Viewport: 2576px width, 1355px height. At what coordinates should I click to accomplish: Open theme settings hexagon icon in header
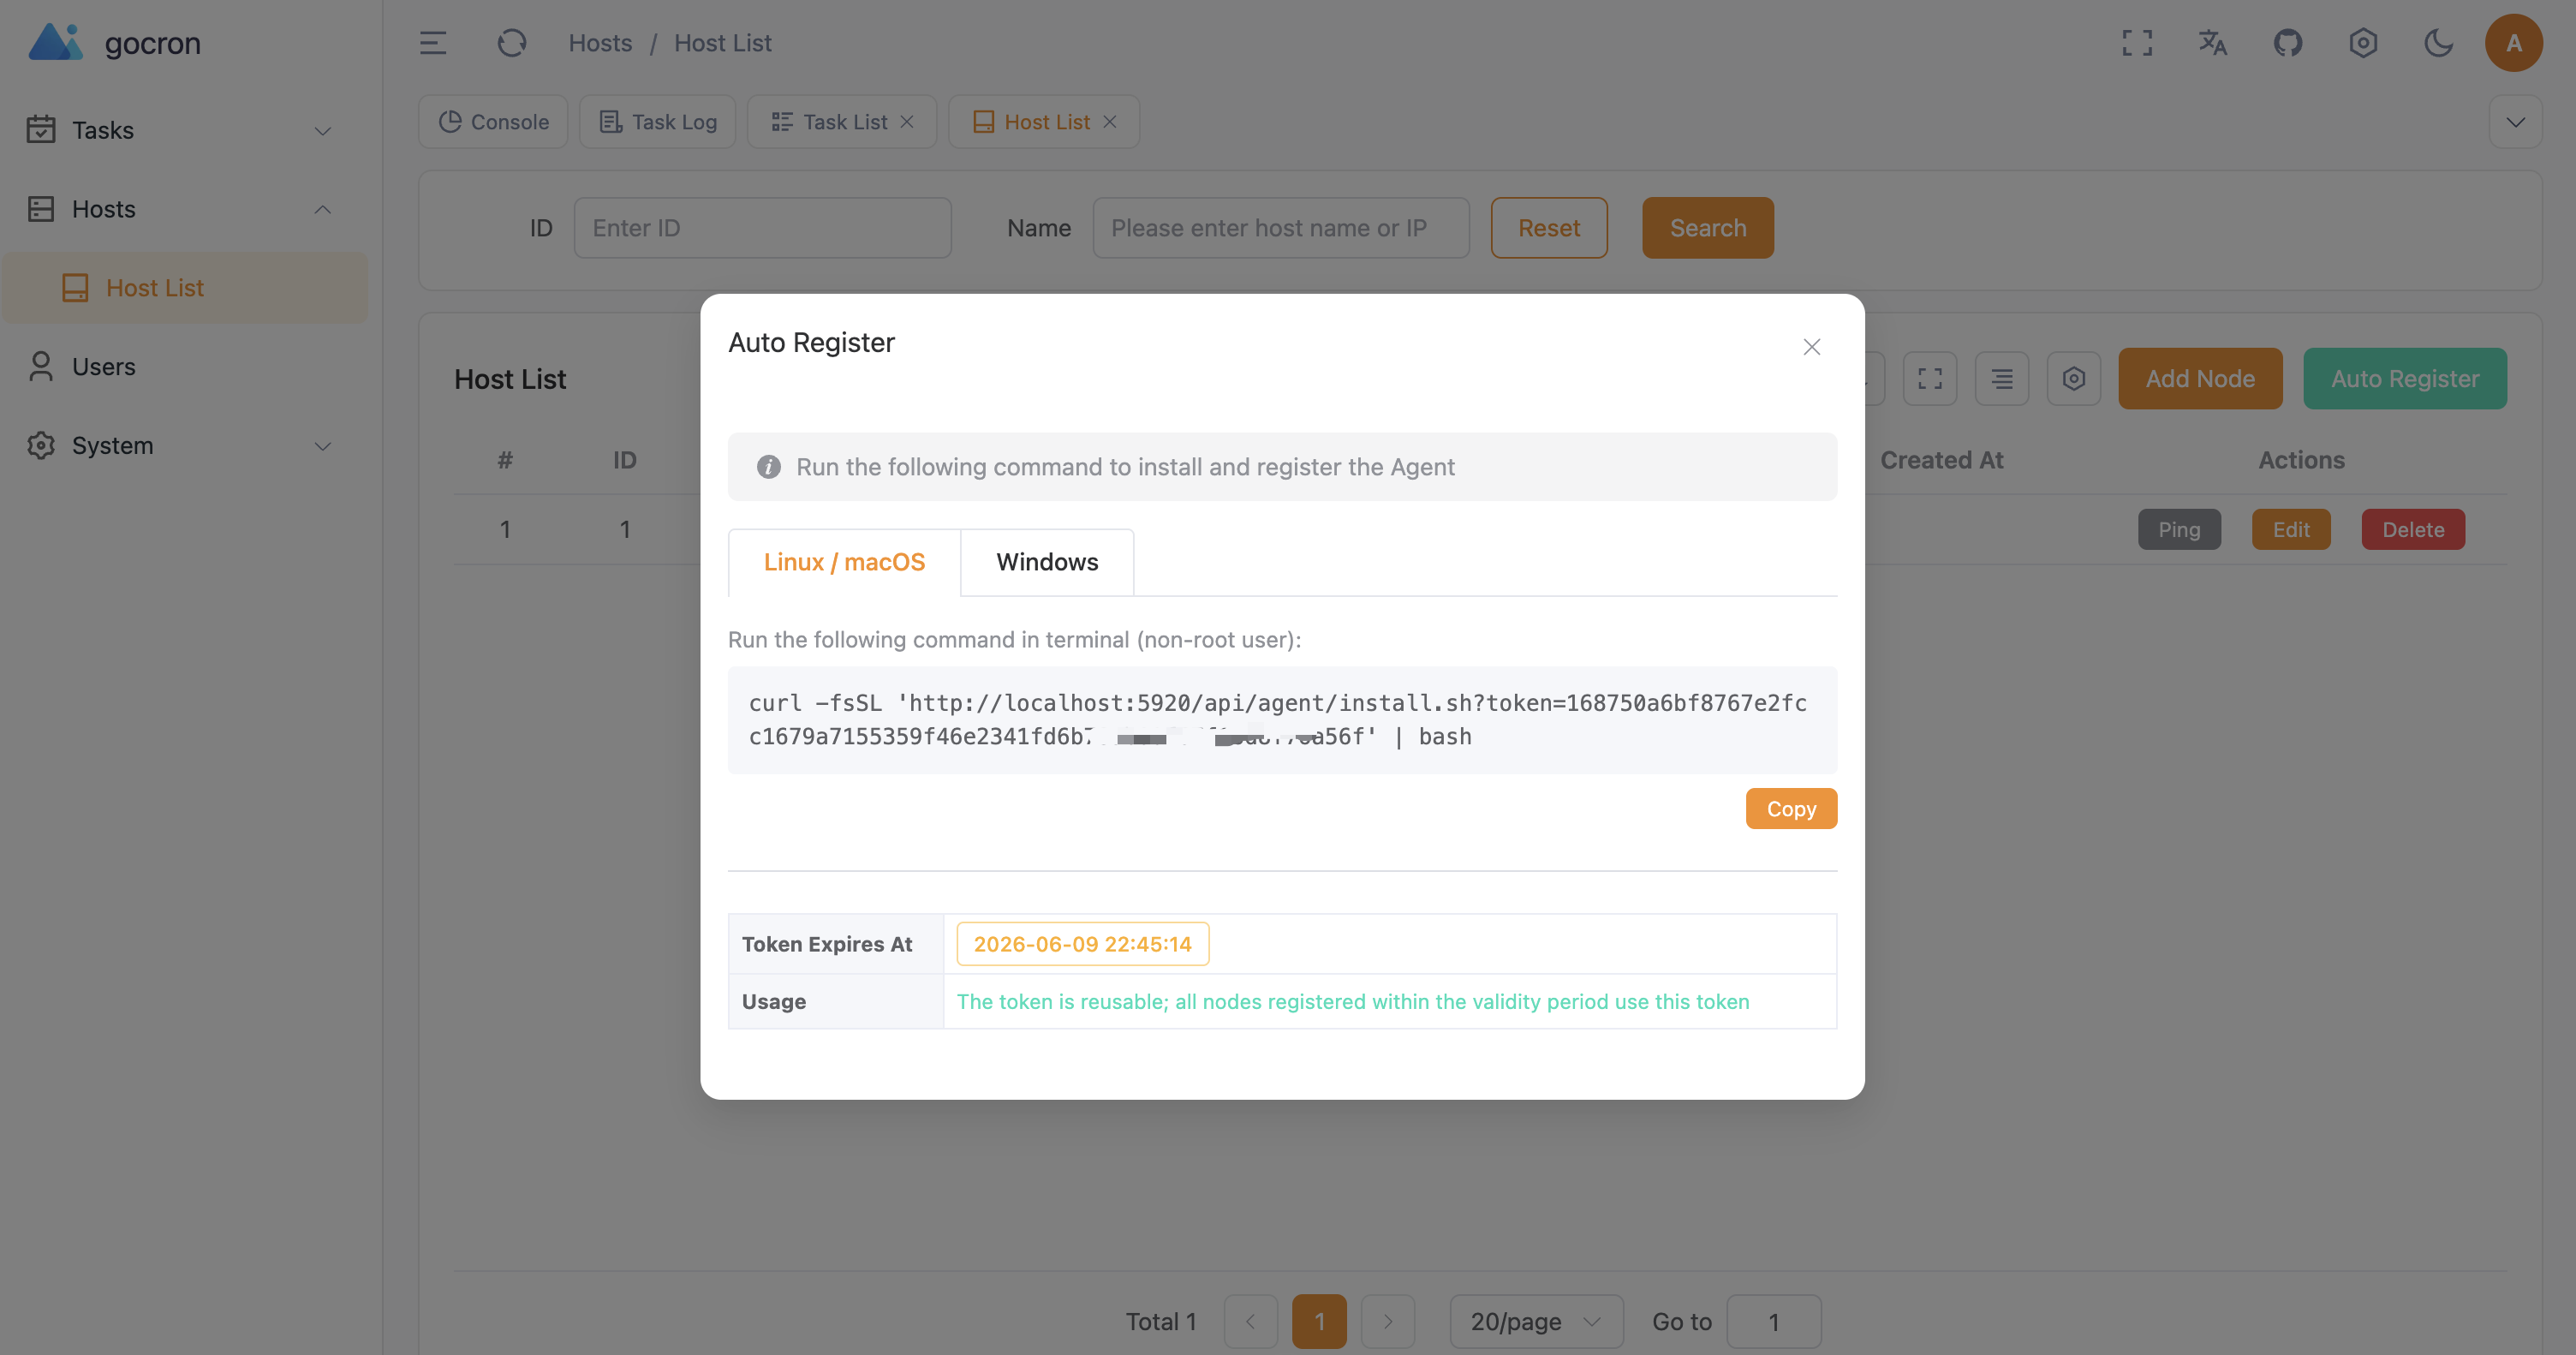click(x=2363, y=43)
